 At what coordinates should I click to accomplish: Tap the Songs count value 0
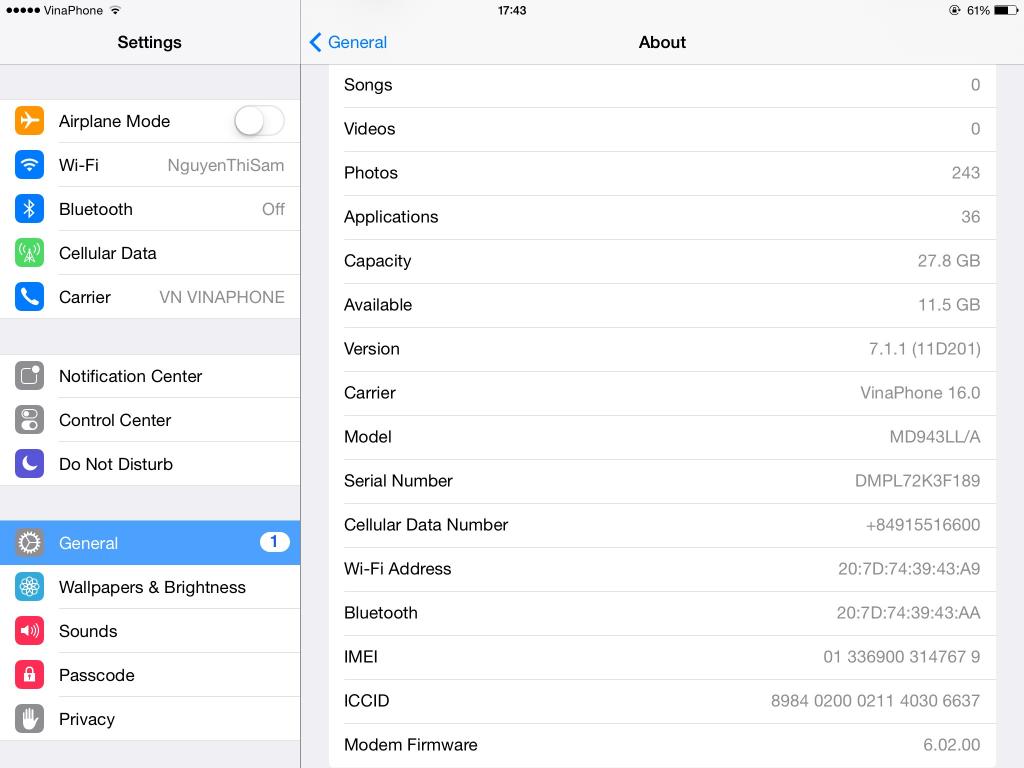(x=975, y=85)
